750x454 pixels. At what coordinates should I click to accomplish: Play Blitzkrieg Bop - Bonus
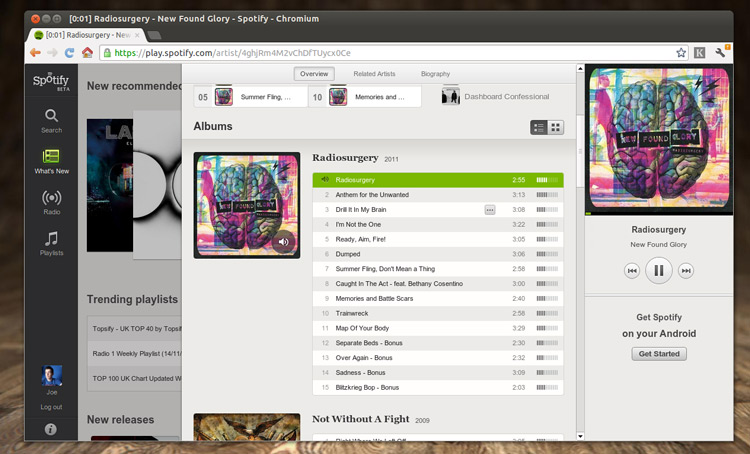tap(438, 388)
